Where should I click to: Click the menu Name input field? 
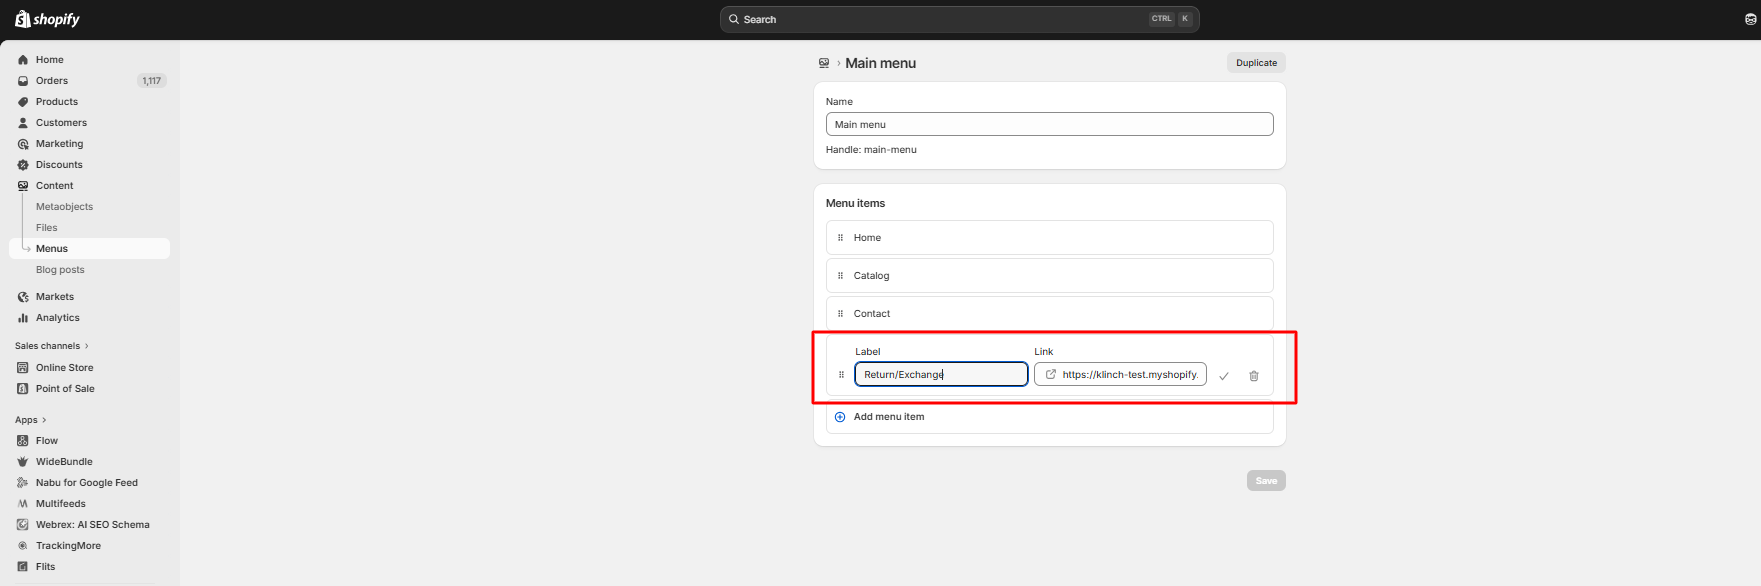coord(1048,124)
